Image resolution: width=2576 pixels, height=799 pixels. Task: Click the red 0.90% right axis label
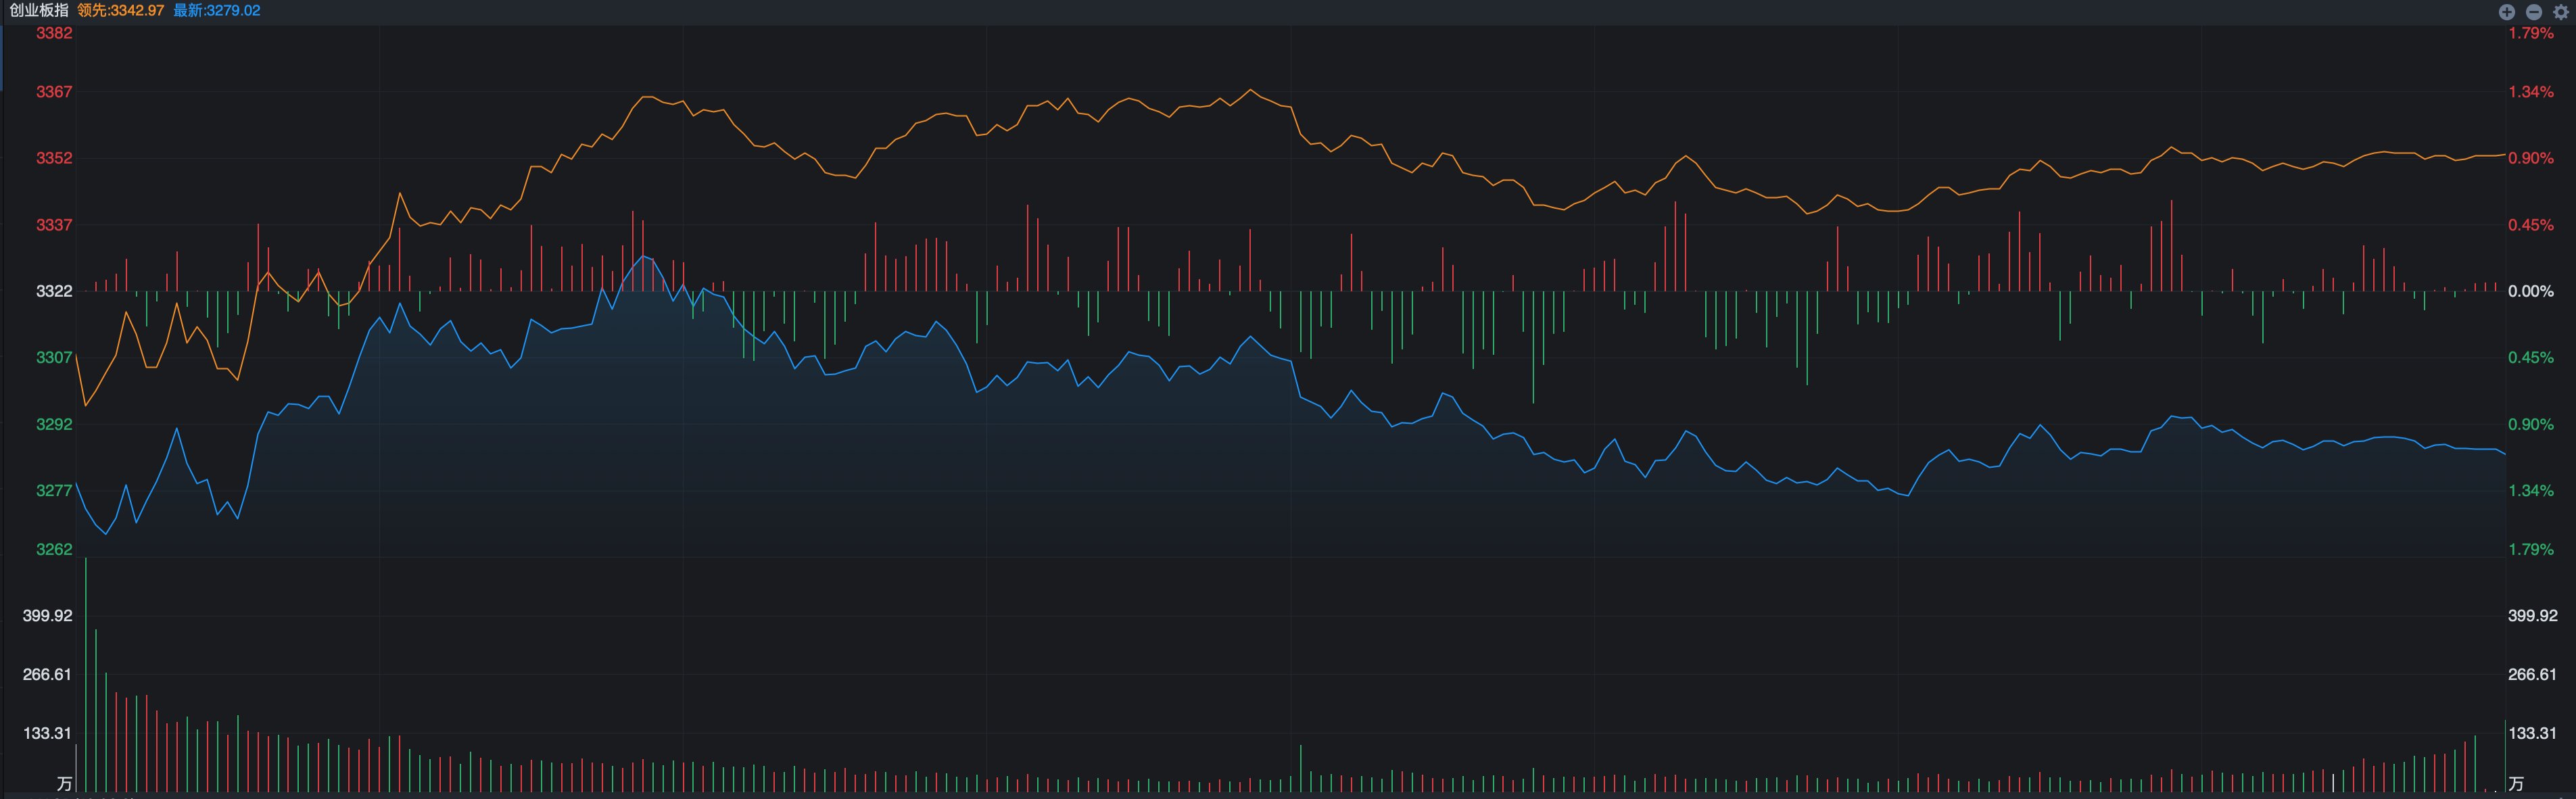[2531, 158]
